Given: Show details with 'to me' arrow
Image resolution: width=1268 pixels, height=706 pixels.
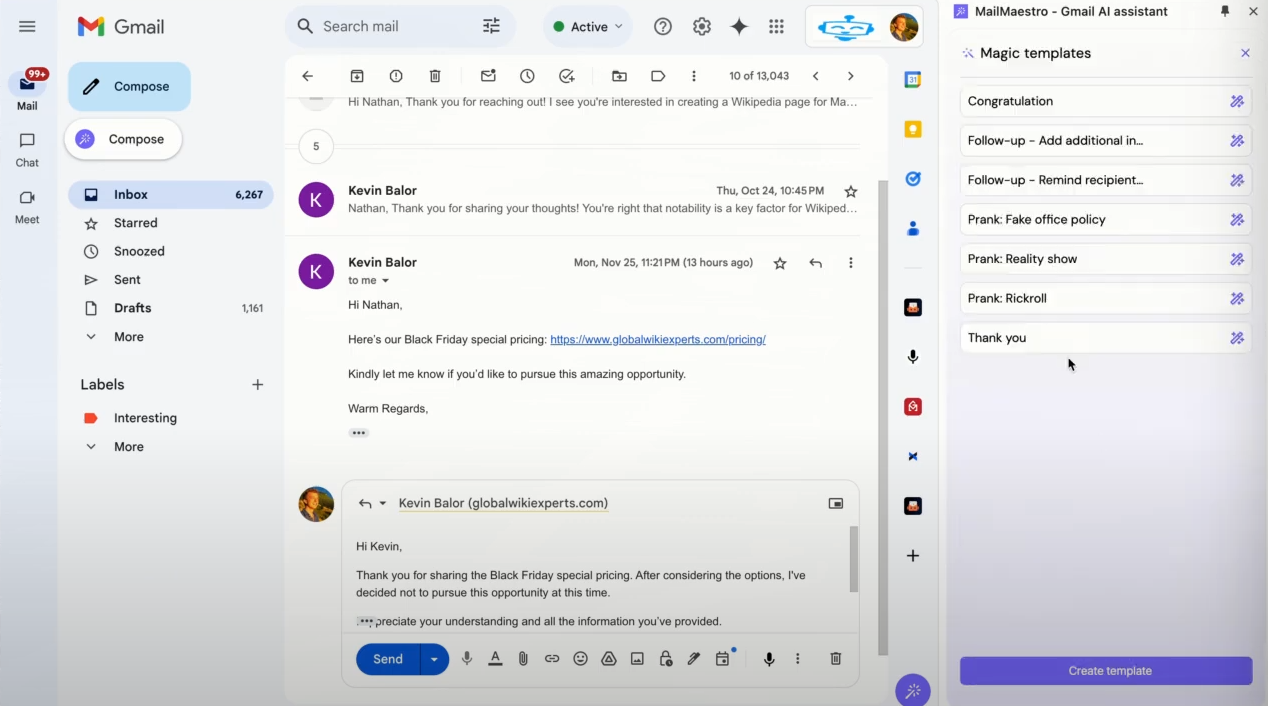Looking at the screenshot, I should pyautogui.click(x=386, y=281).
